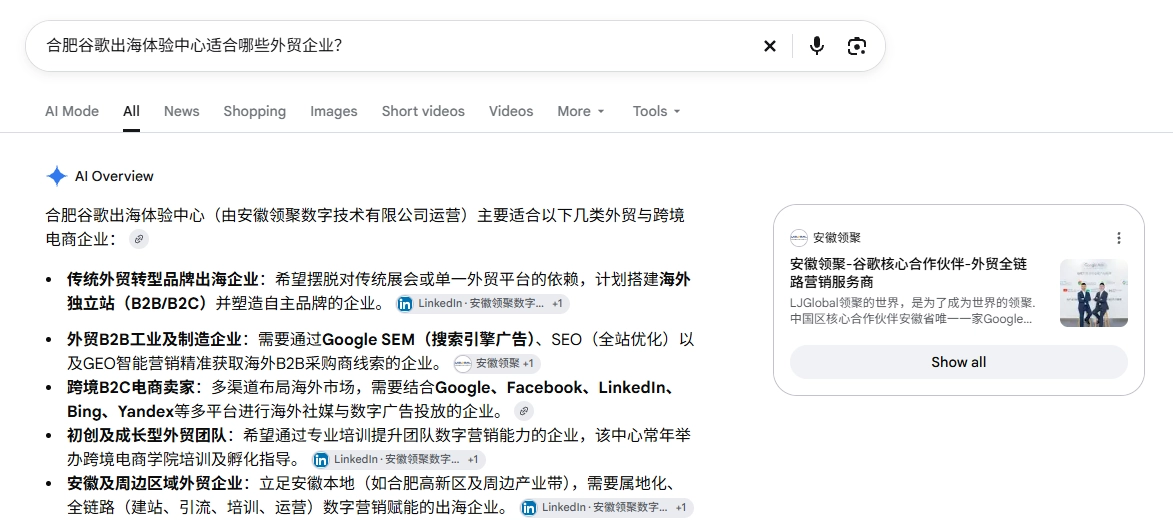Go to the Shopping tab
Viewport: 1173px width, 524px height.
254,112
